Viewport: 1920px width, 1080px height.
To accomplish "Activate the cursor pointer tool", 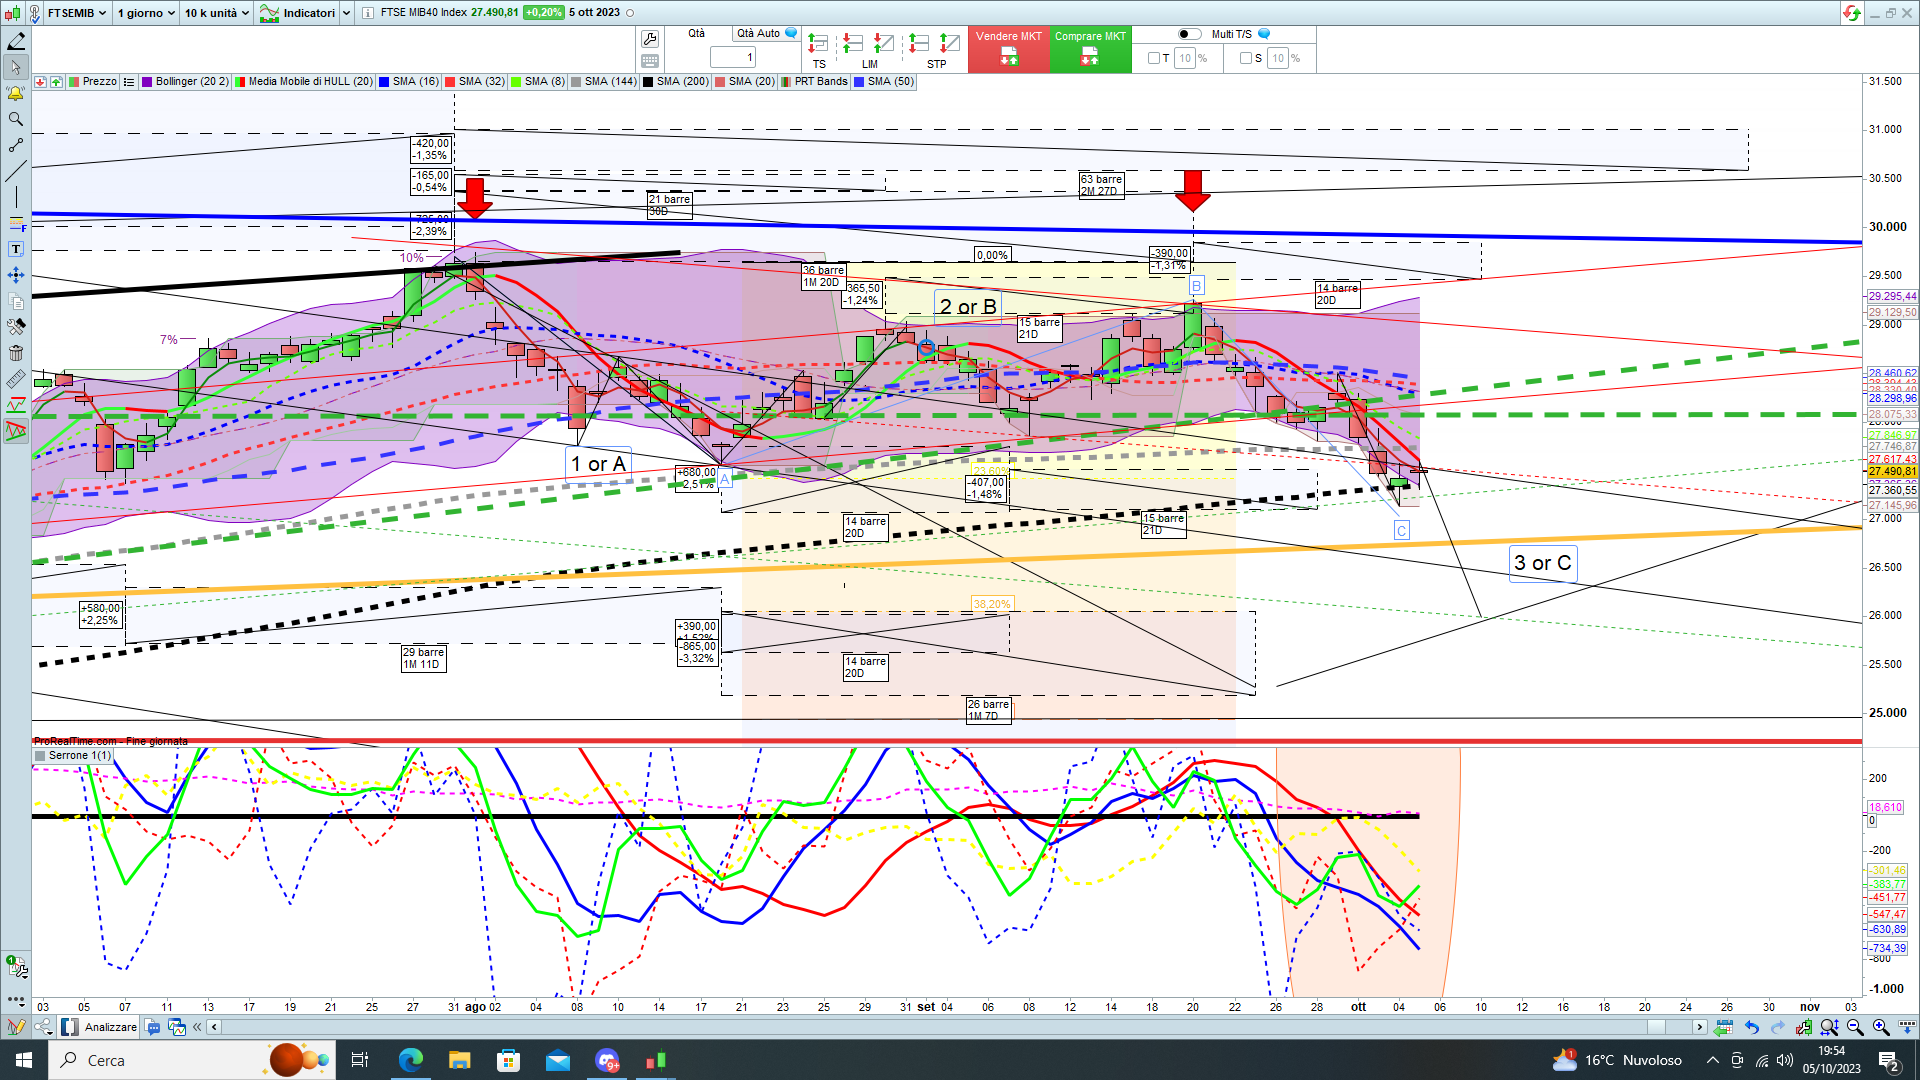I will [16, 67].
